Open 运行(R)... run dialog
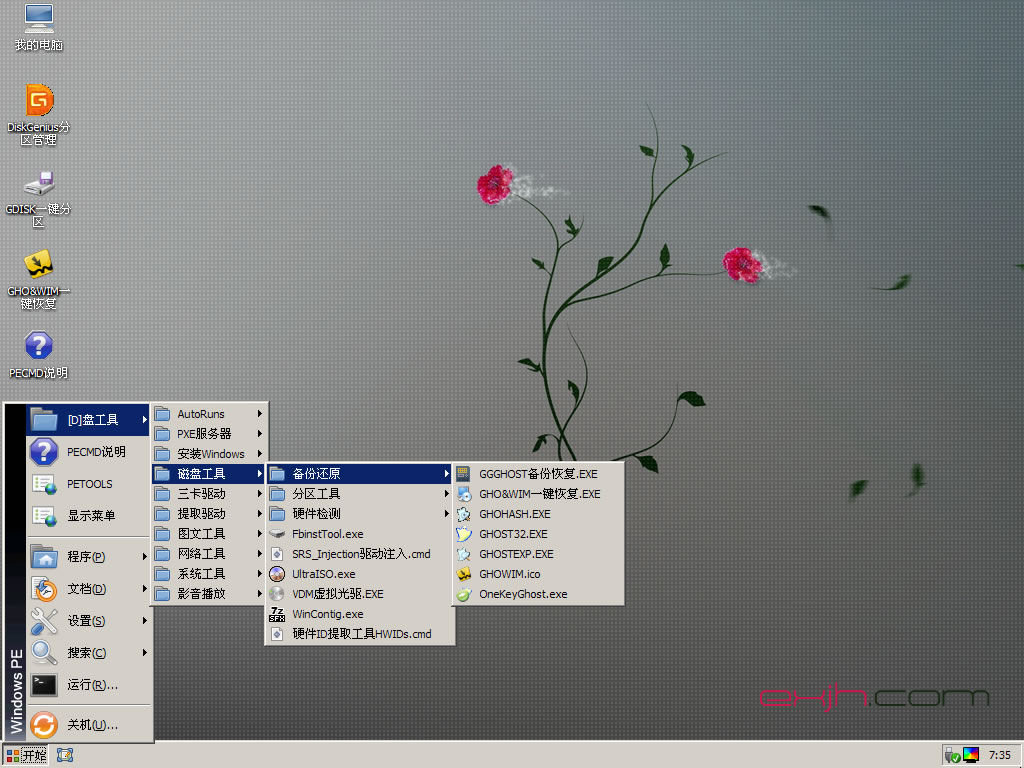The height and width of the screenshot is (768, 1024). pos(92,685)
